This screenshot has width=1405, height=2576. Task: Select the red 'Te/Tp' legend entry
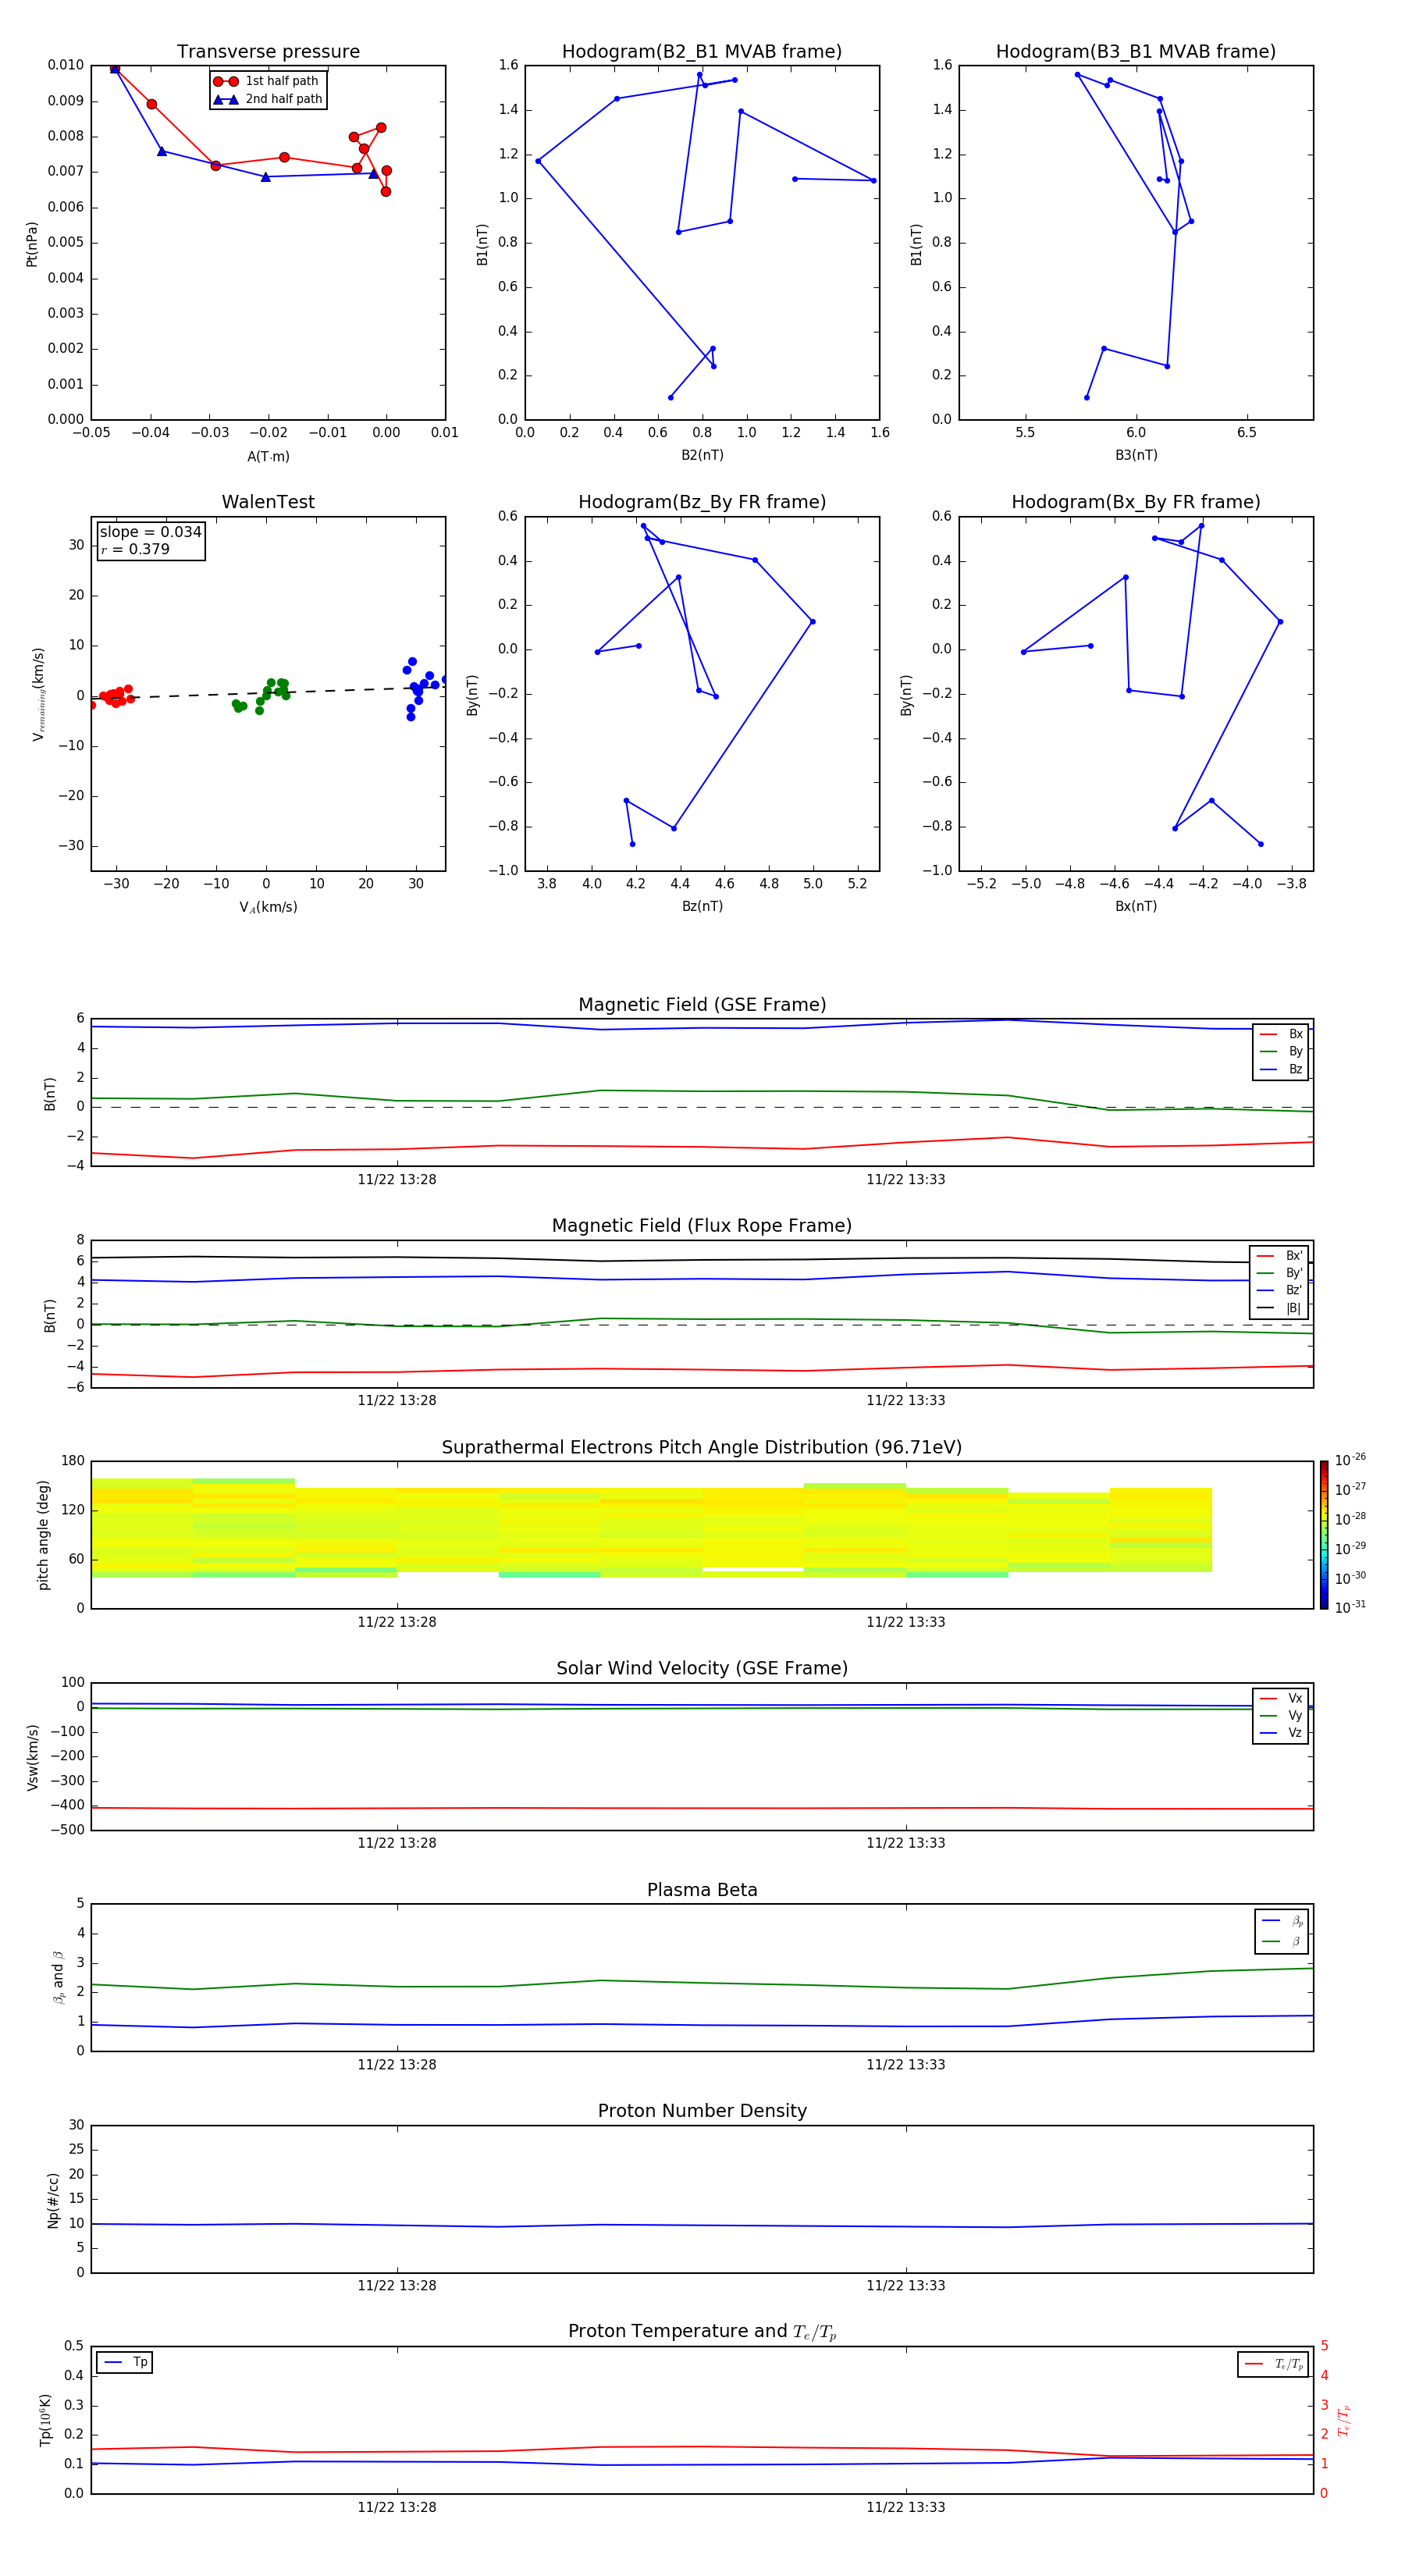point(1274,2364)
